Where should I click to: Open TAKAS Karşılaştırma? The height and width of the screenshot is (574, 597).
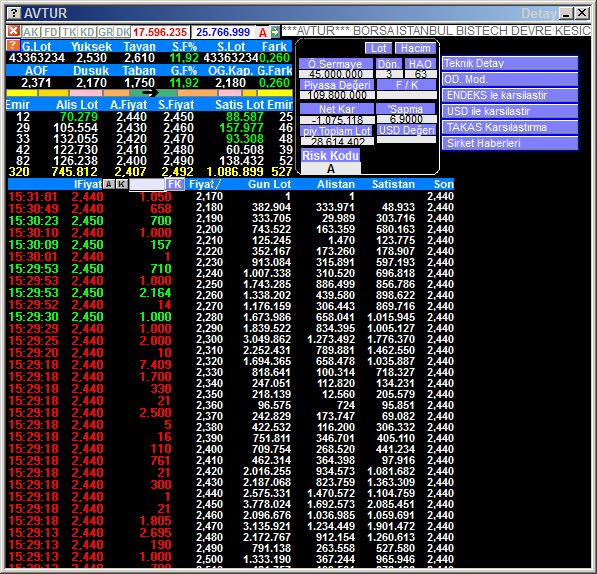[510, 127]
